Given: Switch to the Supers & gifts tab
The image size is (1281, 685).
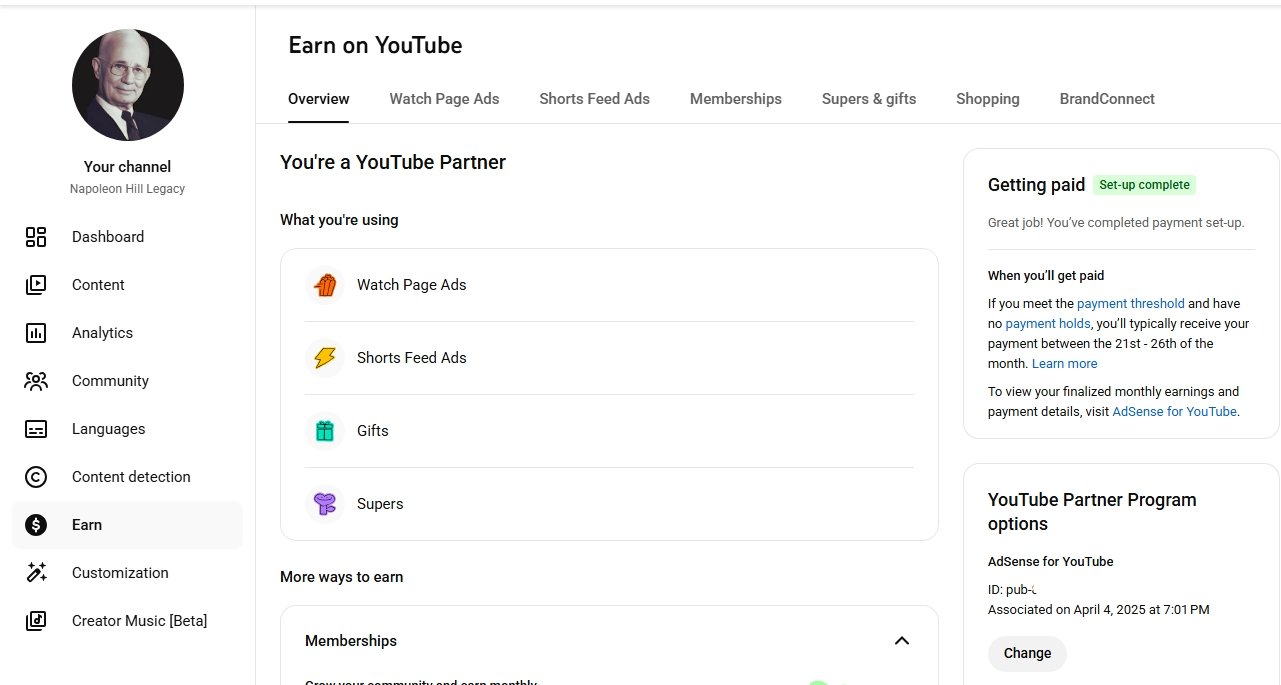Looking at the screenshot, I should tap(868, 99).
